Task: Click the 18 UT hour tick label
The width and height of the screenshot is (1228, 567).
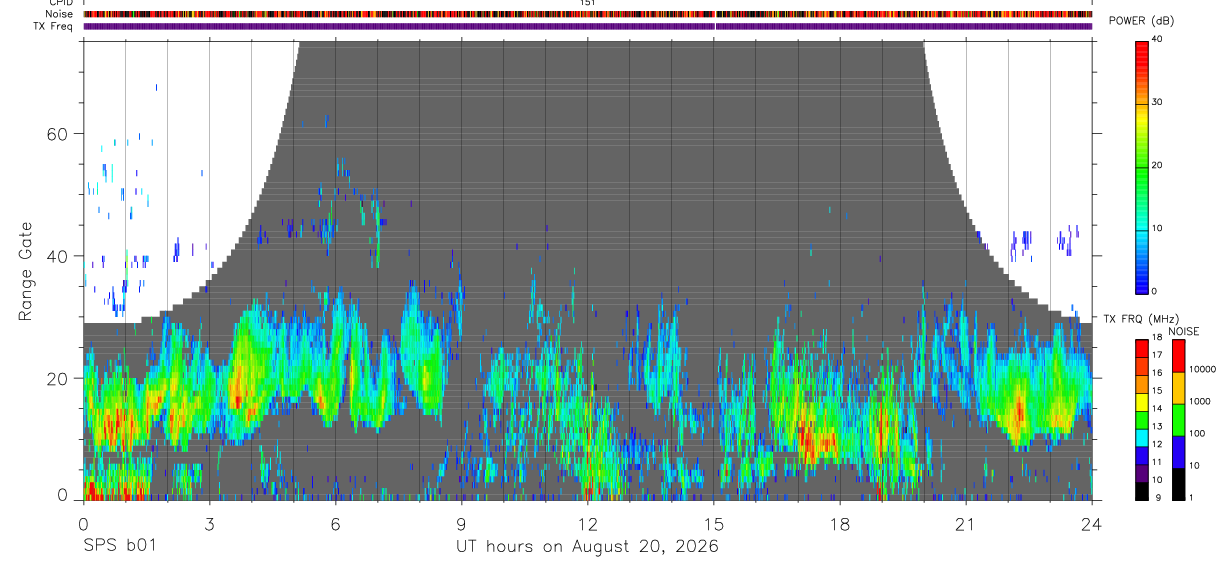Action: (840, 524)
